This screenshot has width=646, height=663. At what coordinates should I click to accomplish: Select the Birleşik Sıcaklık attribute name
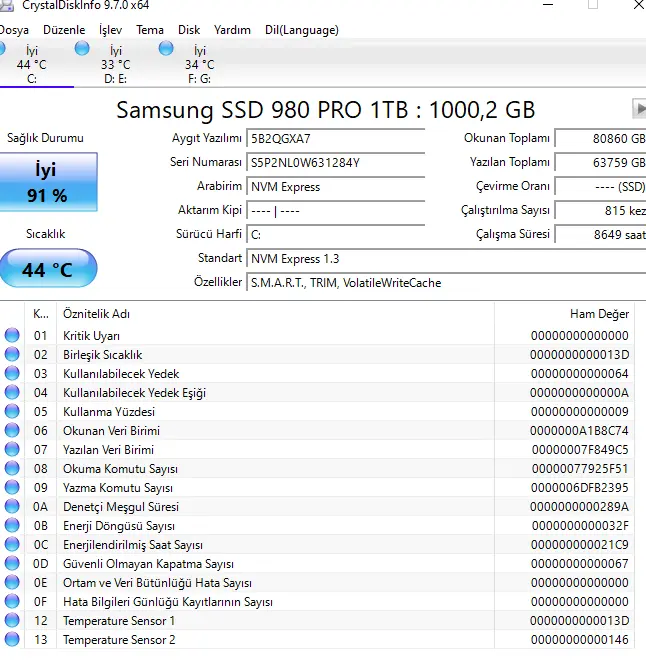103,355
